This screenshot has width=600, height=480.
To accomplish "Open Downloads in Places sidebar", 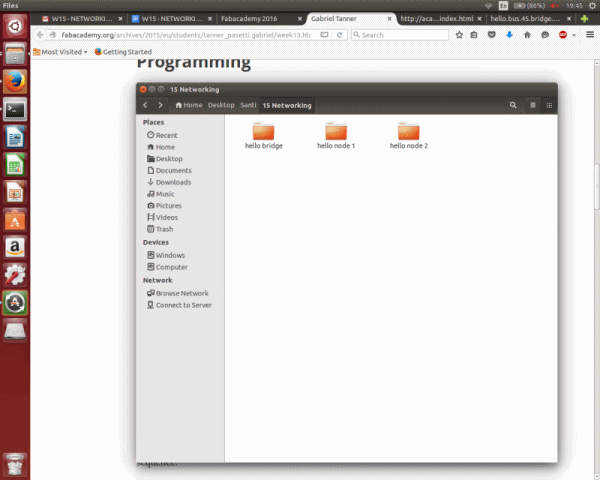I will point(169,182).
